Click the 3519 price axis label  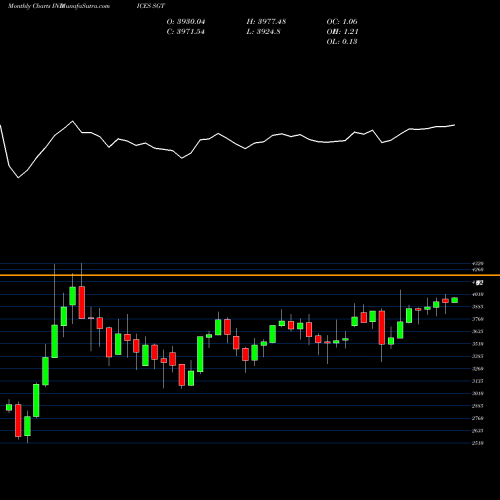[x=478, y=344]
